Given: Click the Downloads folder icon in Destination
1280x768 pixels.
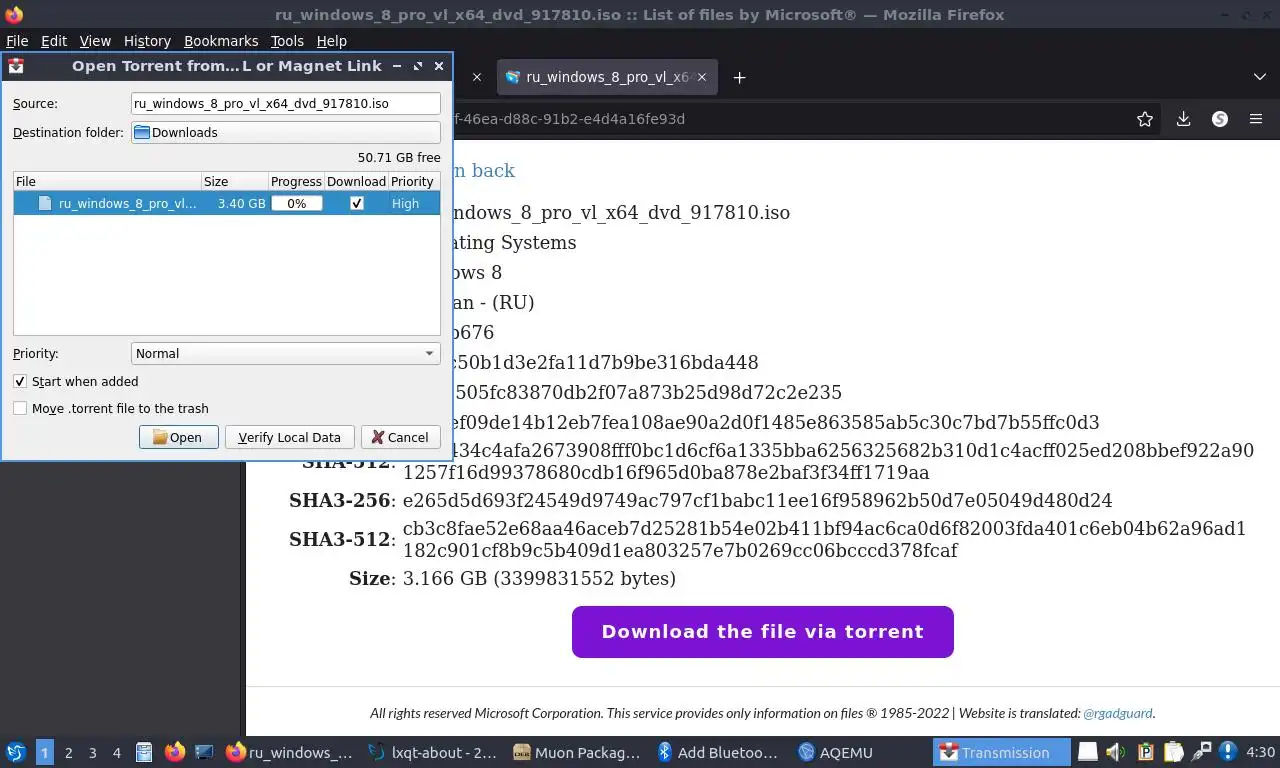Looking at the screenshot, I should coord(142,132).
